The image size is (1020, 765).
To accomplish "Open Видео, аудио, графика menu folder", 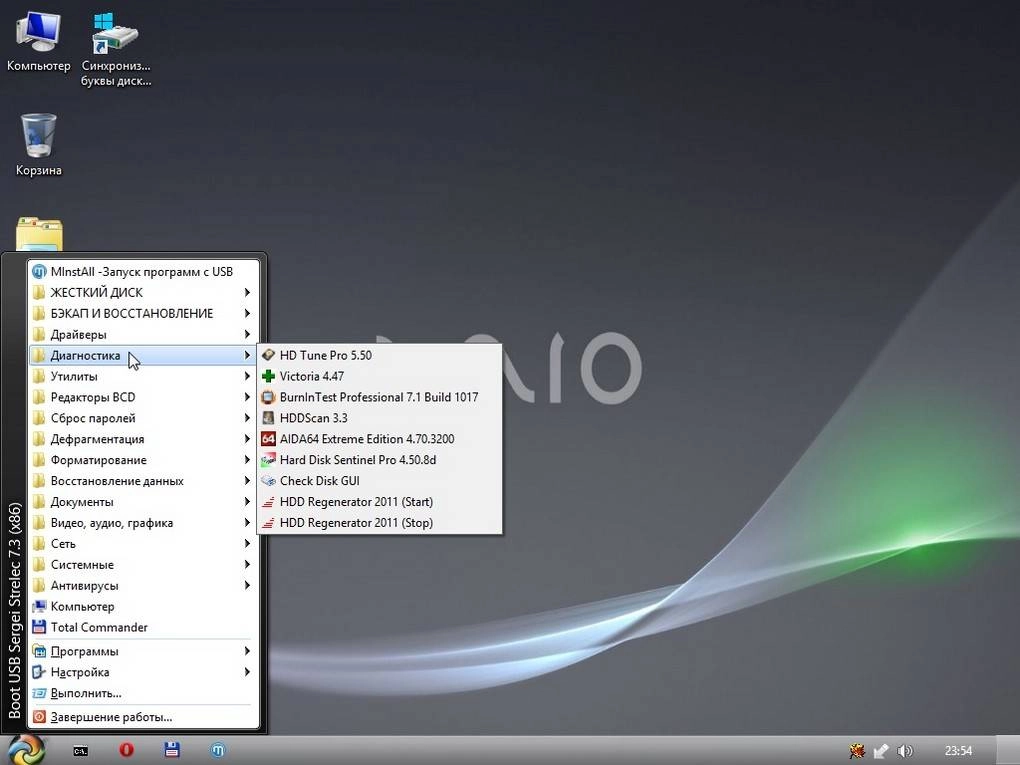I will 142,522.
